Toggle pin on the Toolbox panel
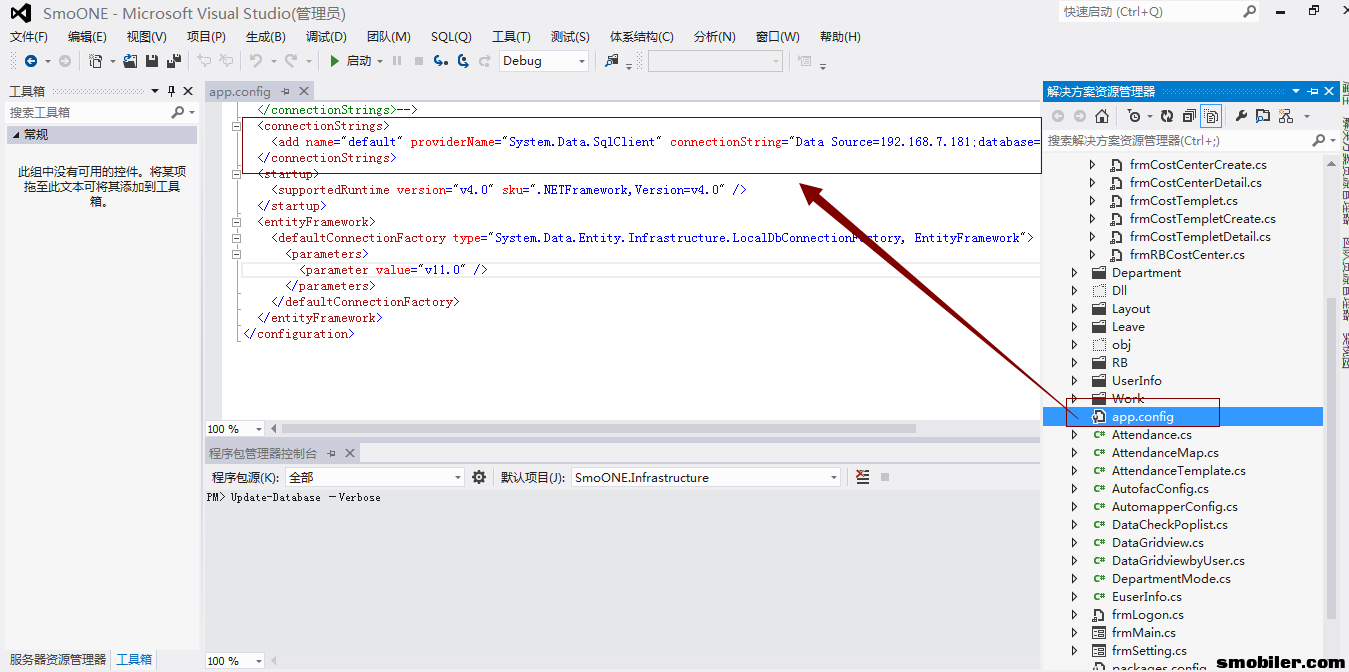This screenshot has width=1349, height=672. coord(171,91)
